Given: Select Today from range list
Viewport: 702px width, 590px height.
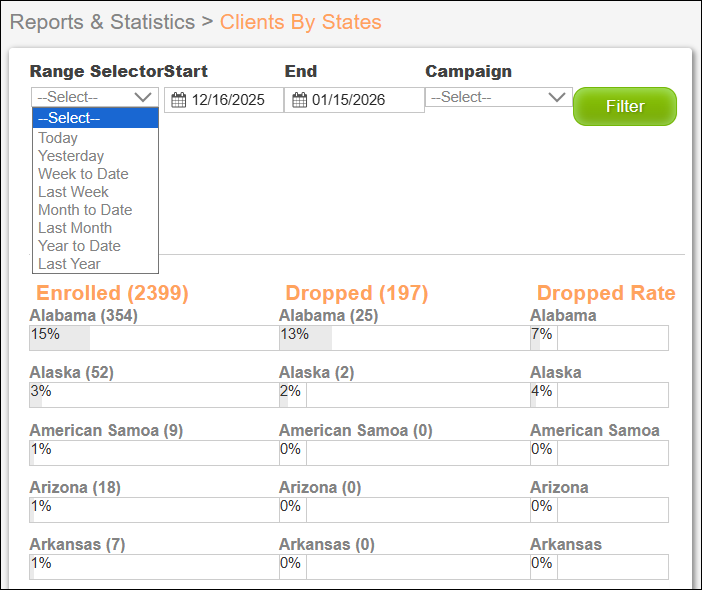Looking at the screenshot, I should pos(95,138).
